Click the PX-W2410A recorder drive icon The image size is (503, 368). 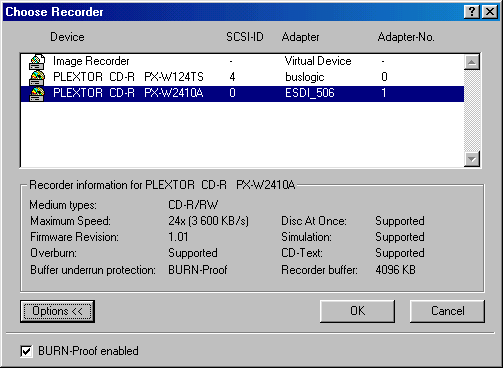pyautogui.click(x=37, y=94)
